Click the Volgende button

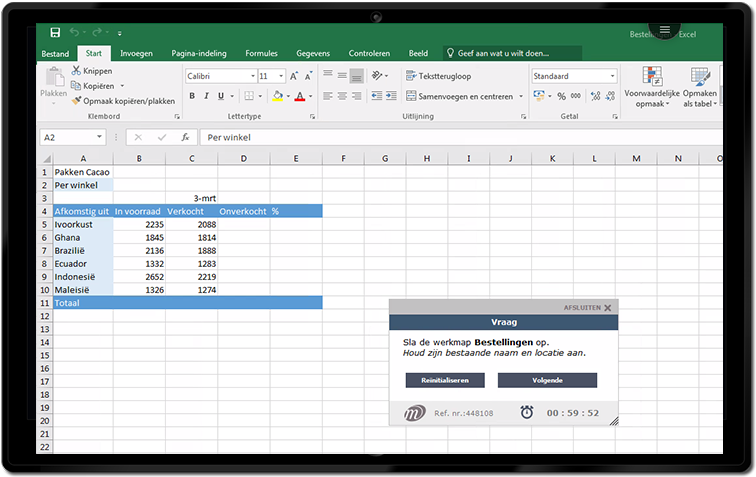[x=547, y=380]
